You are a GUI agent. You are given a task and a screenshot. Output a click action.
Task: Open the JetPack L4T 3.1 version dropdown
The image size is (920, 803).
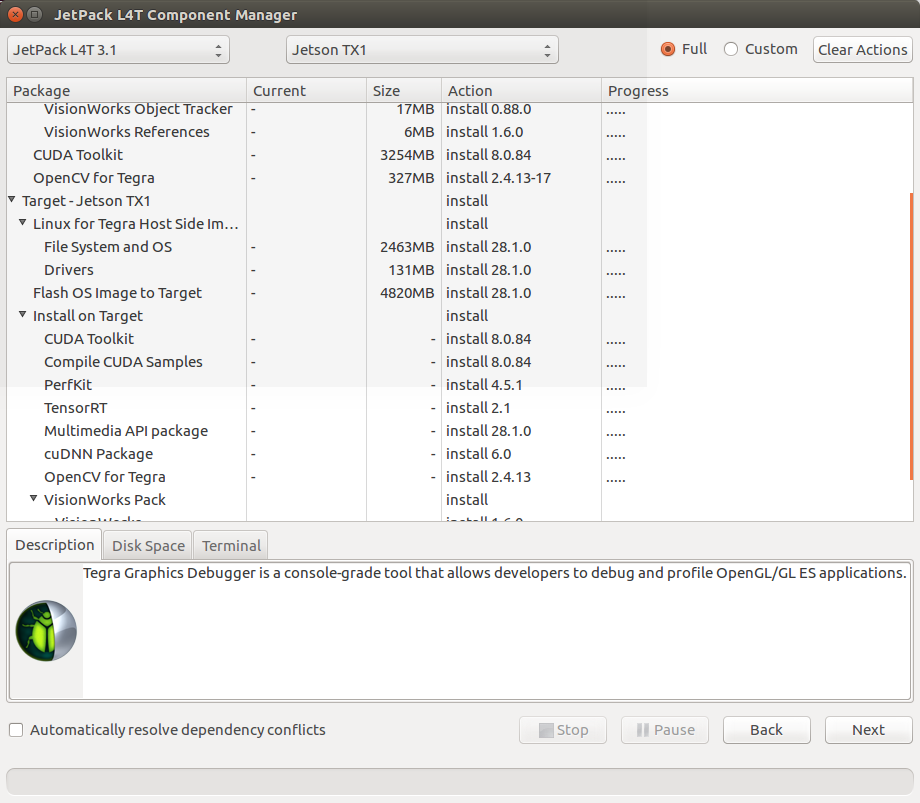tap(118, 50)
